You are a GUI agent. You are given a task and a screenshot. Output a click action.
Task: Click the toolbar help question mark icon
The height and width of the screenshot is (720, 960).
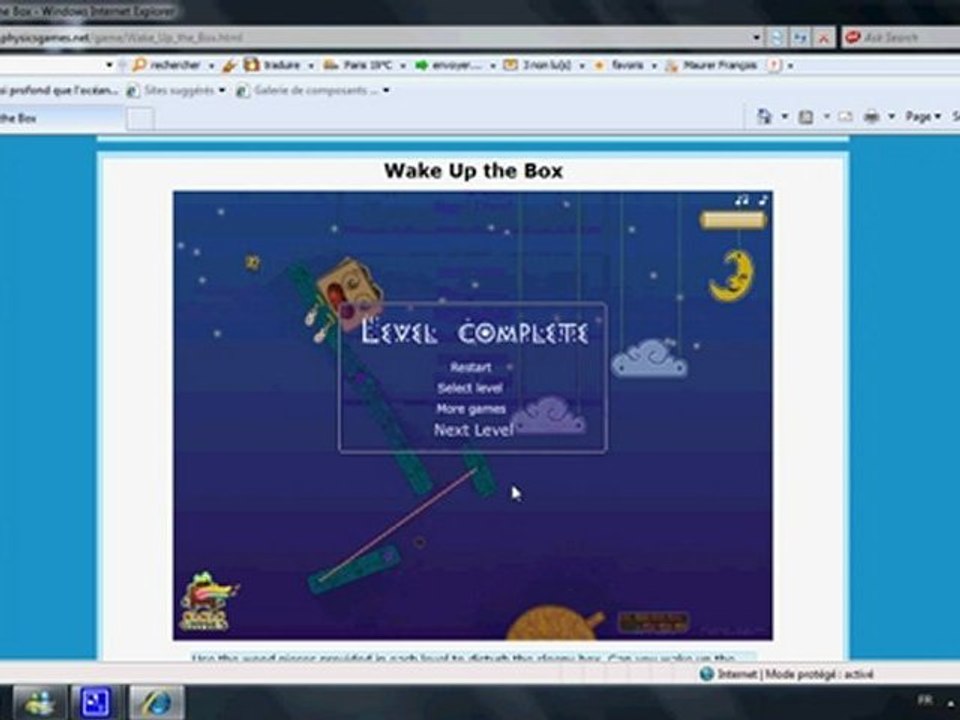[x=774, y=65]
